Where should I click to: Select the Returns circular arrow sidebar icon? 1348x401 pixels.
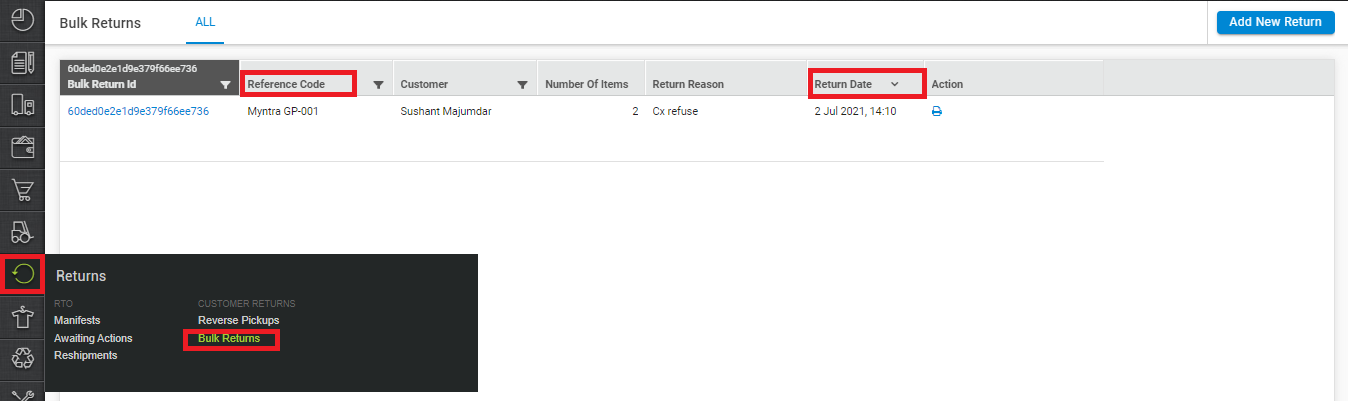coord(22,274)
